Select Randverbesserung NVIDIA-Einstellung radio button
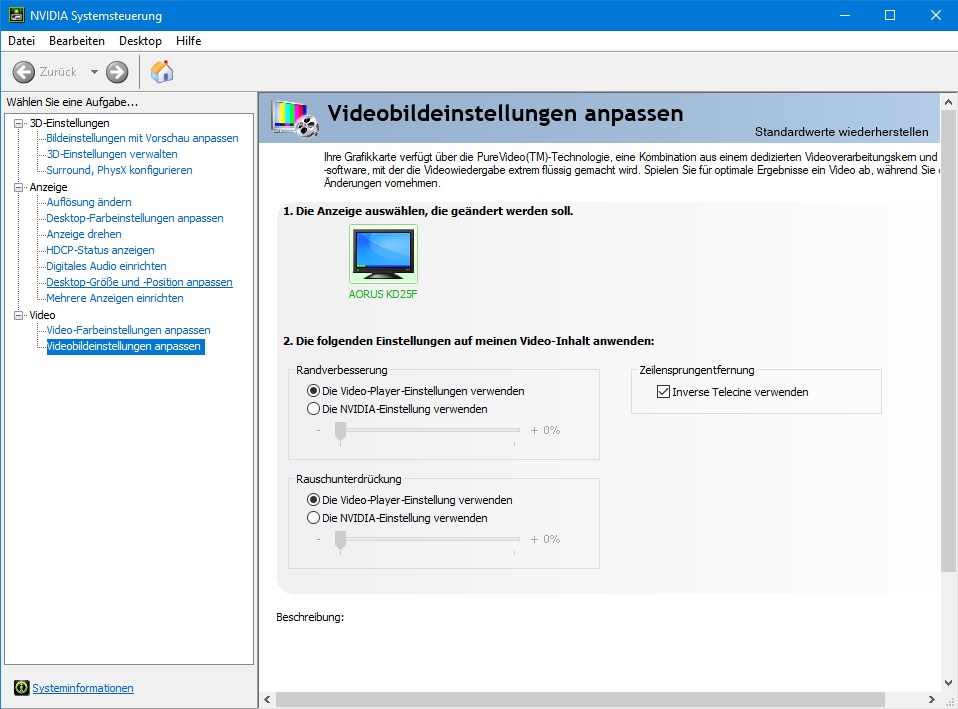This screenshot has height=709, width=958. [x=313, y=409]
